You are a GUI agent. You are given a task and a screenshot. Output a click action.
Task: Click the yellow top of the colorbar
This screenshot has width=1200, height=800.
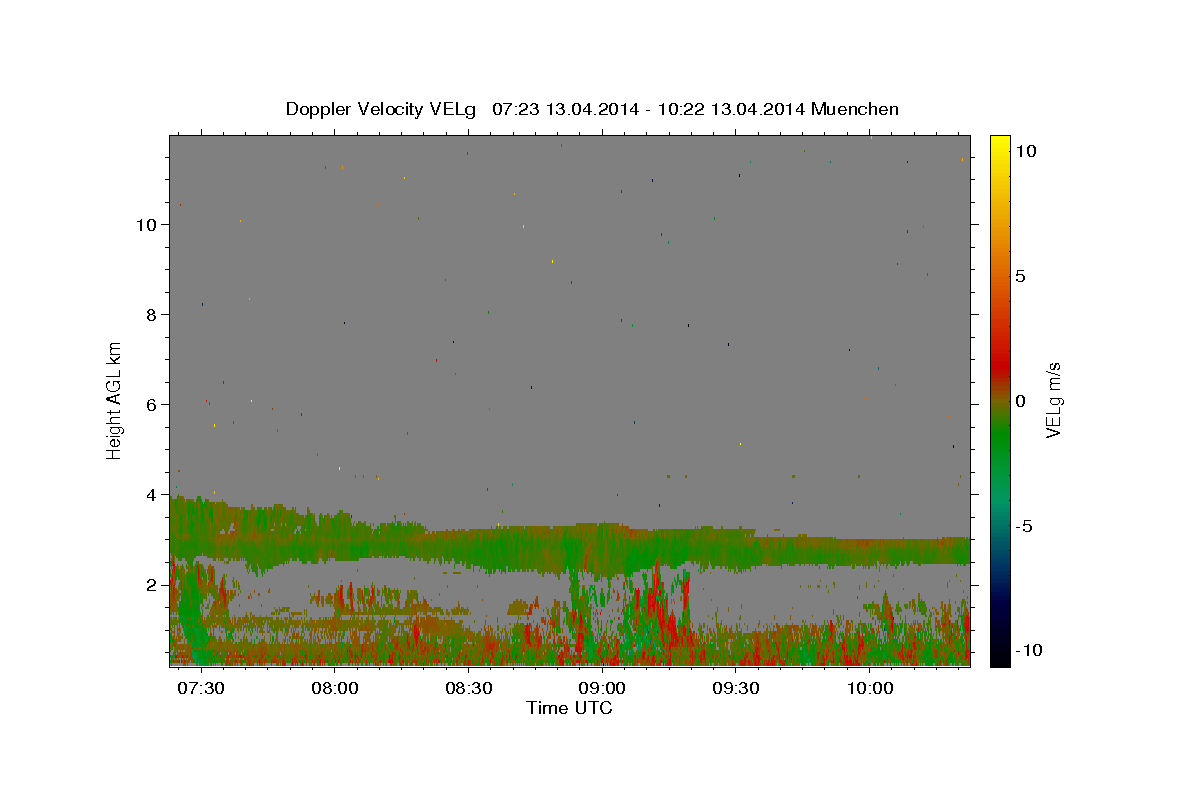click(x=1000, y=145)
